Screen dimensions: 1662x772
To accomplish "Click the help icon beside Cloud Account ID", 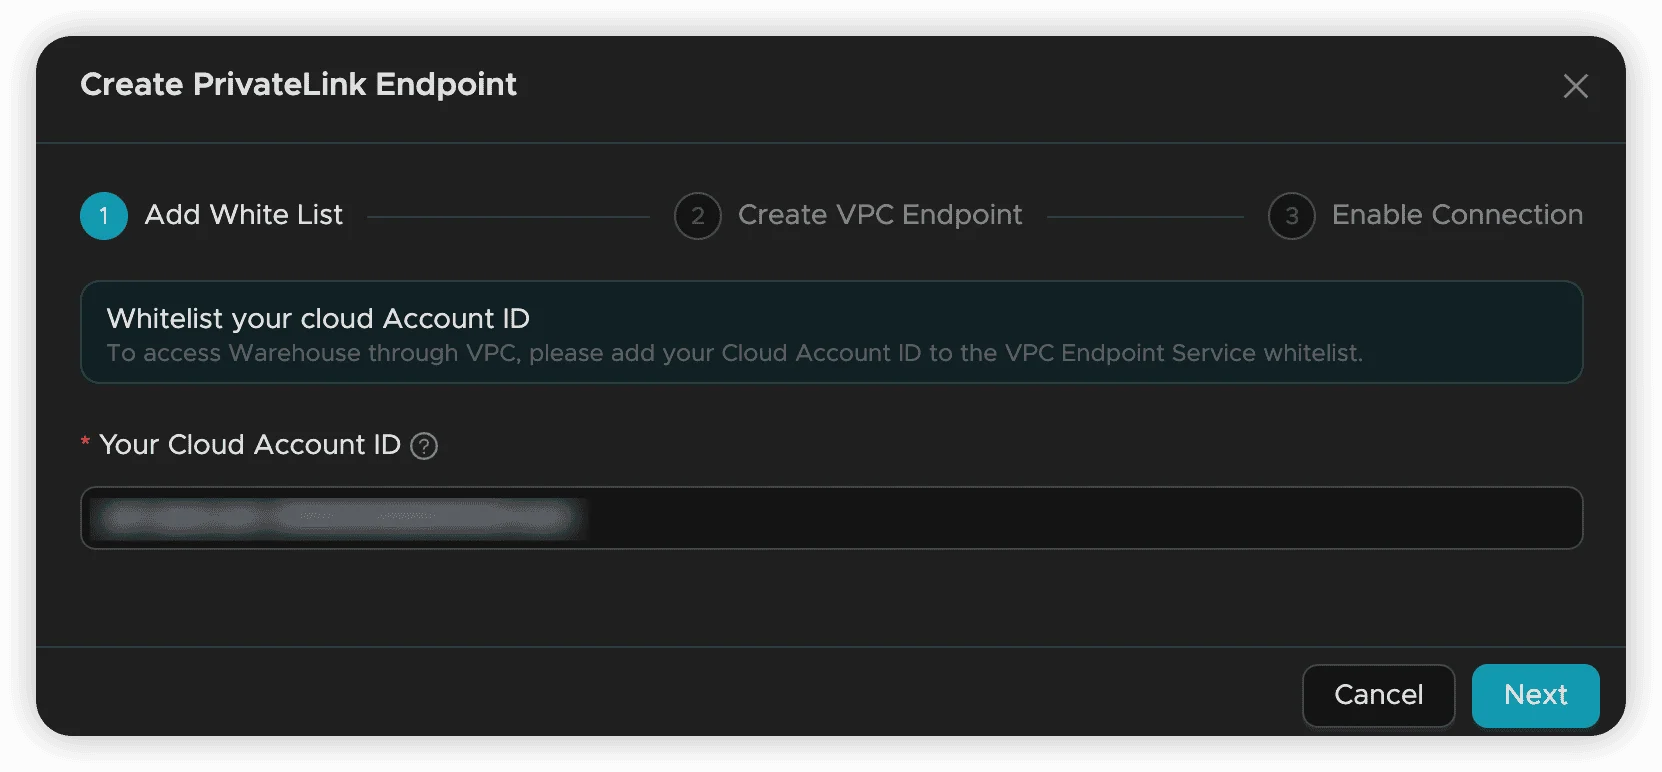I will pos(424,446).
